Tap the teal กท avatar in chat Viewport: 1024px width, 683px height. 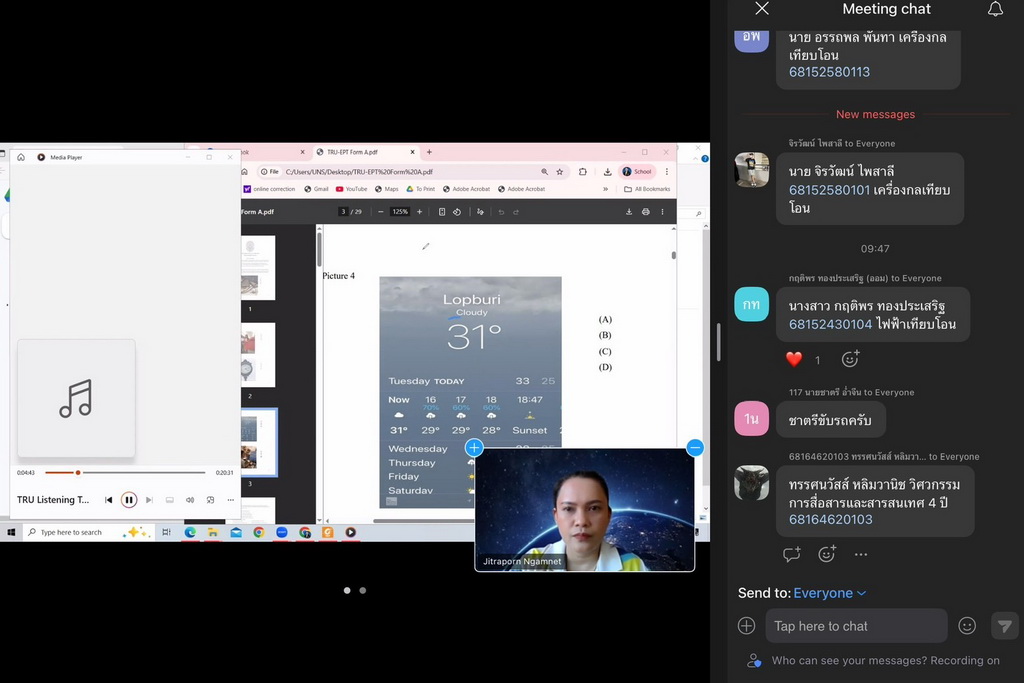click(x=752, y=304)
